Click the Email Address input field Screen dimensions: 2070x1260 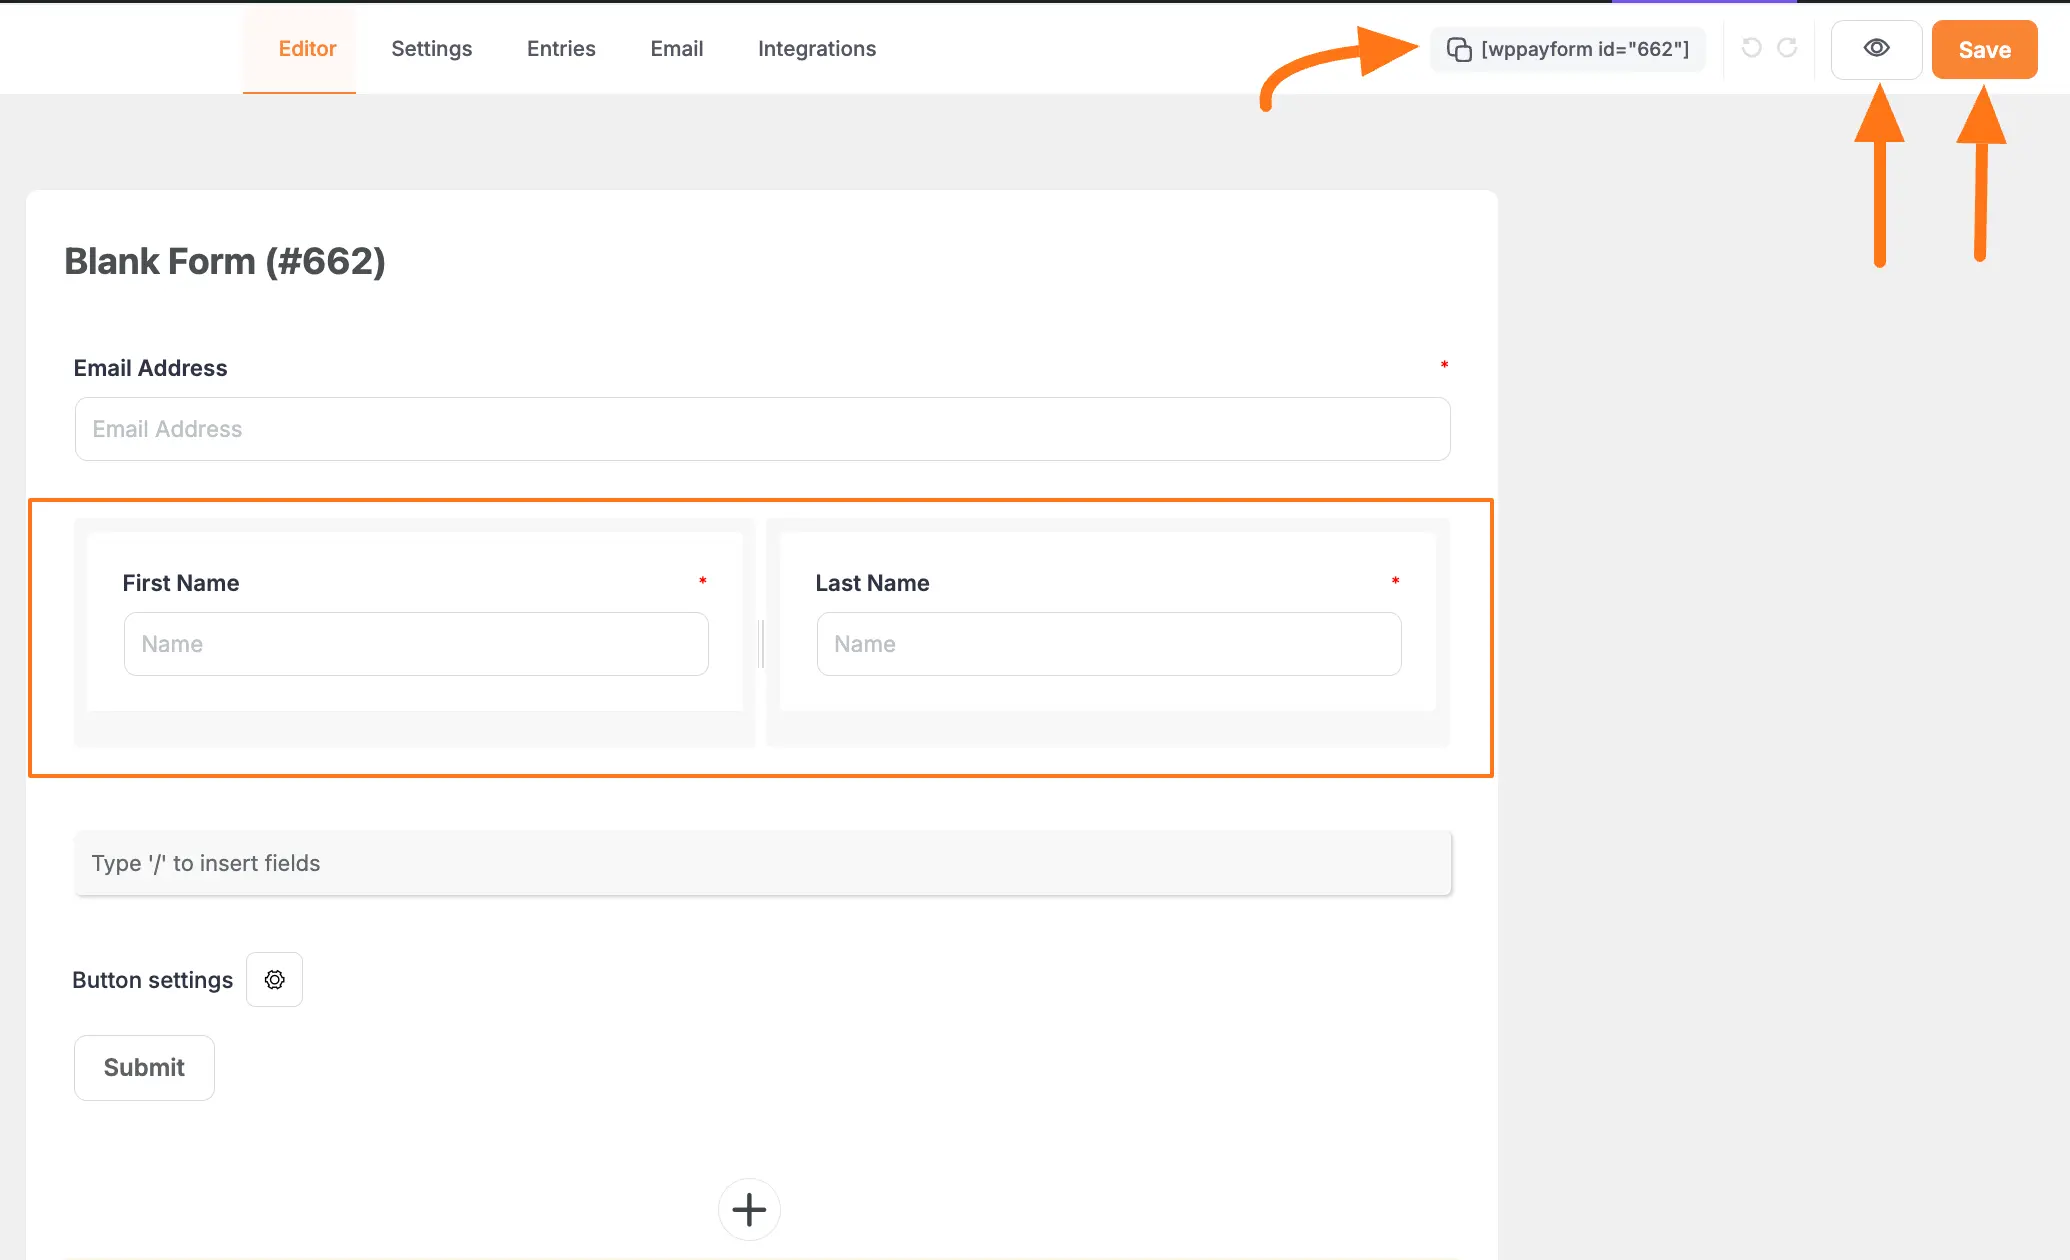(x=762, y=429)
